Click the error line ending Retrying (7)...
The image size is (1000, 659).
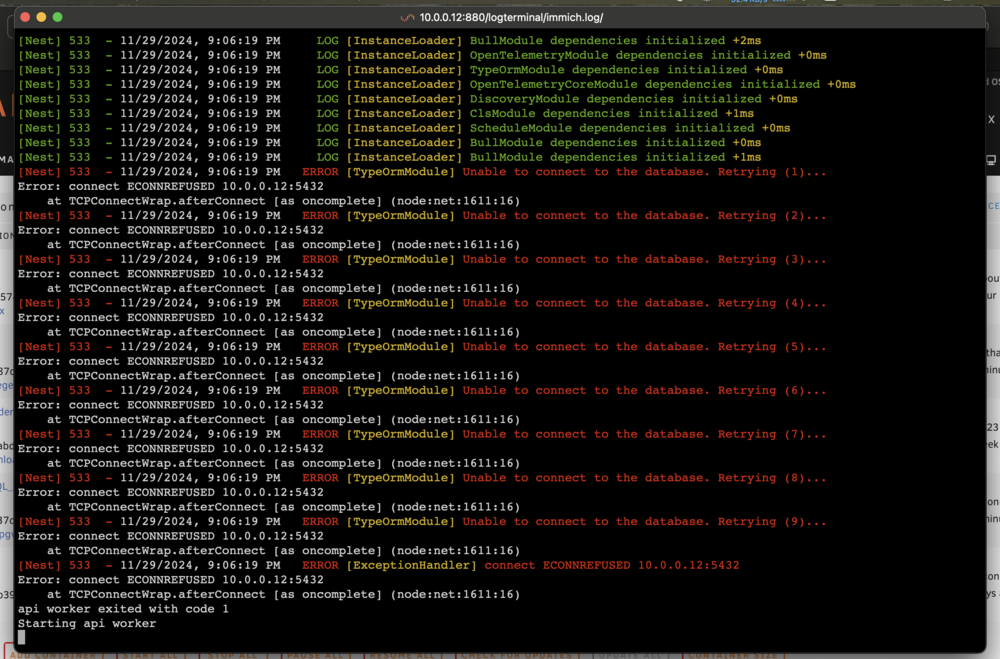tap(422, 434)
